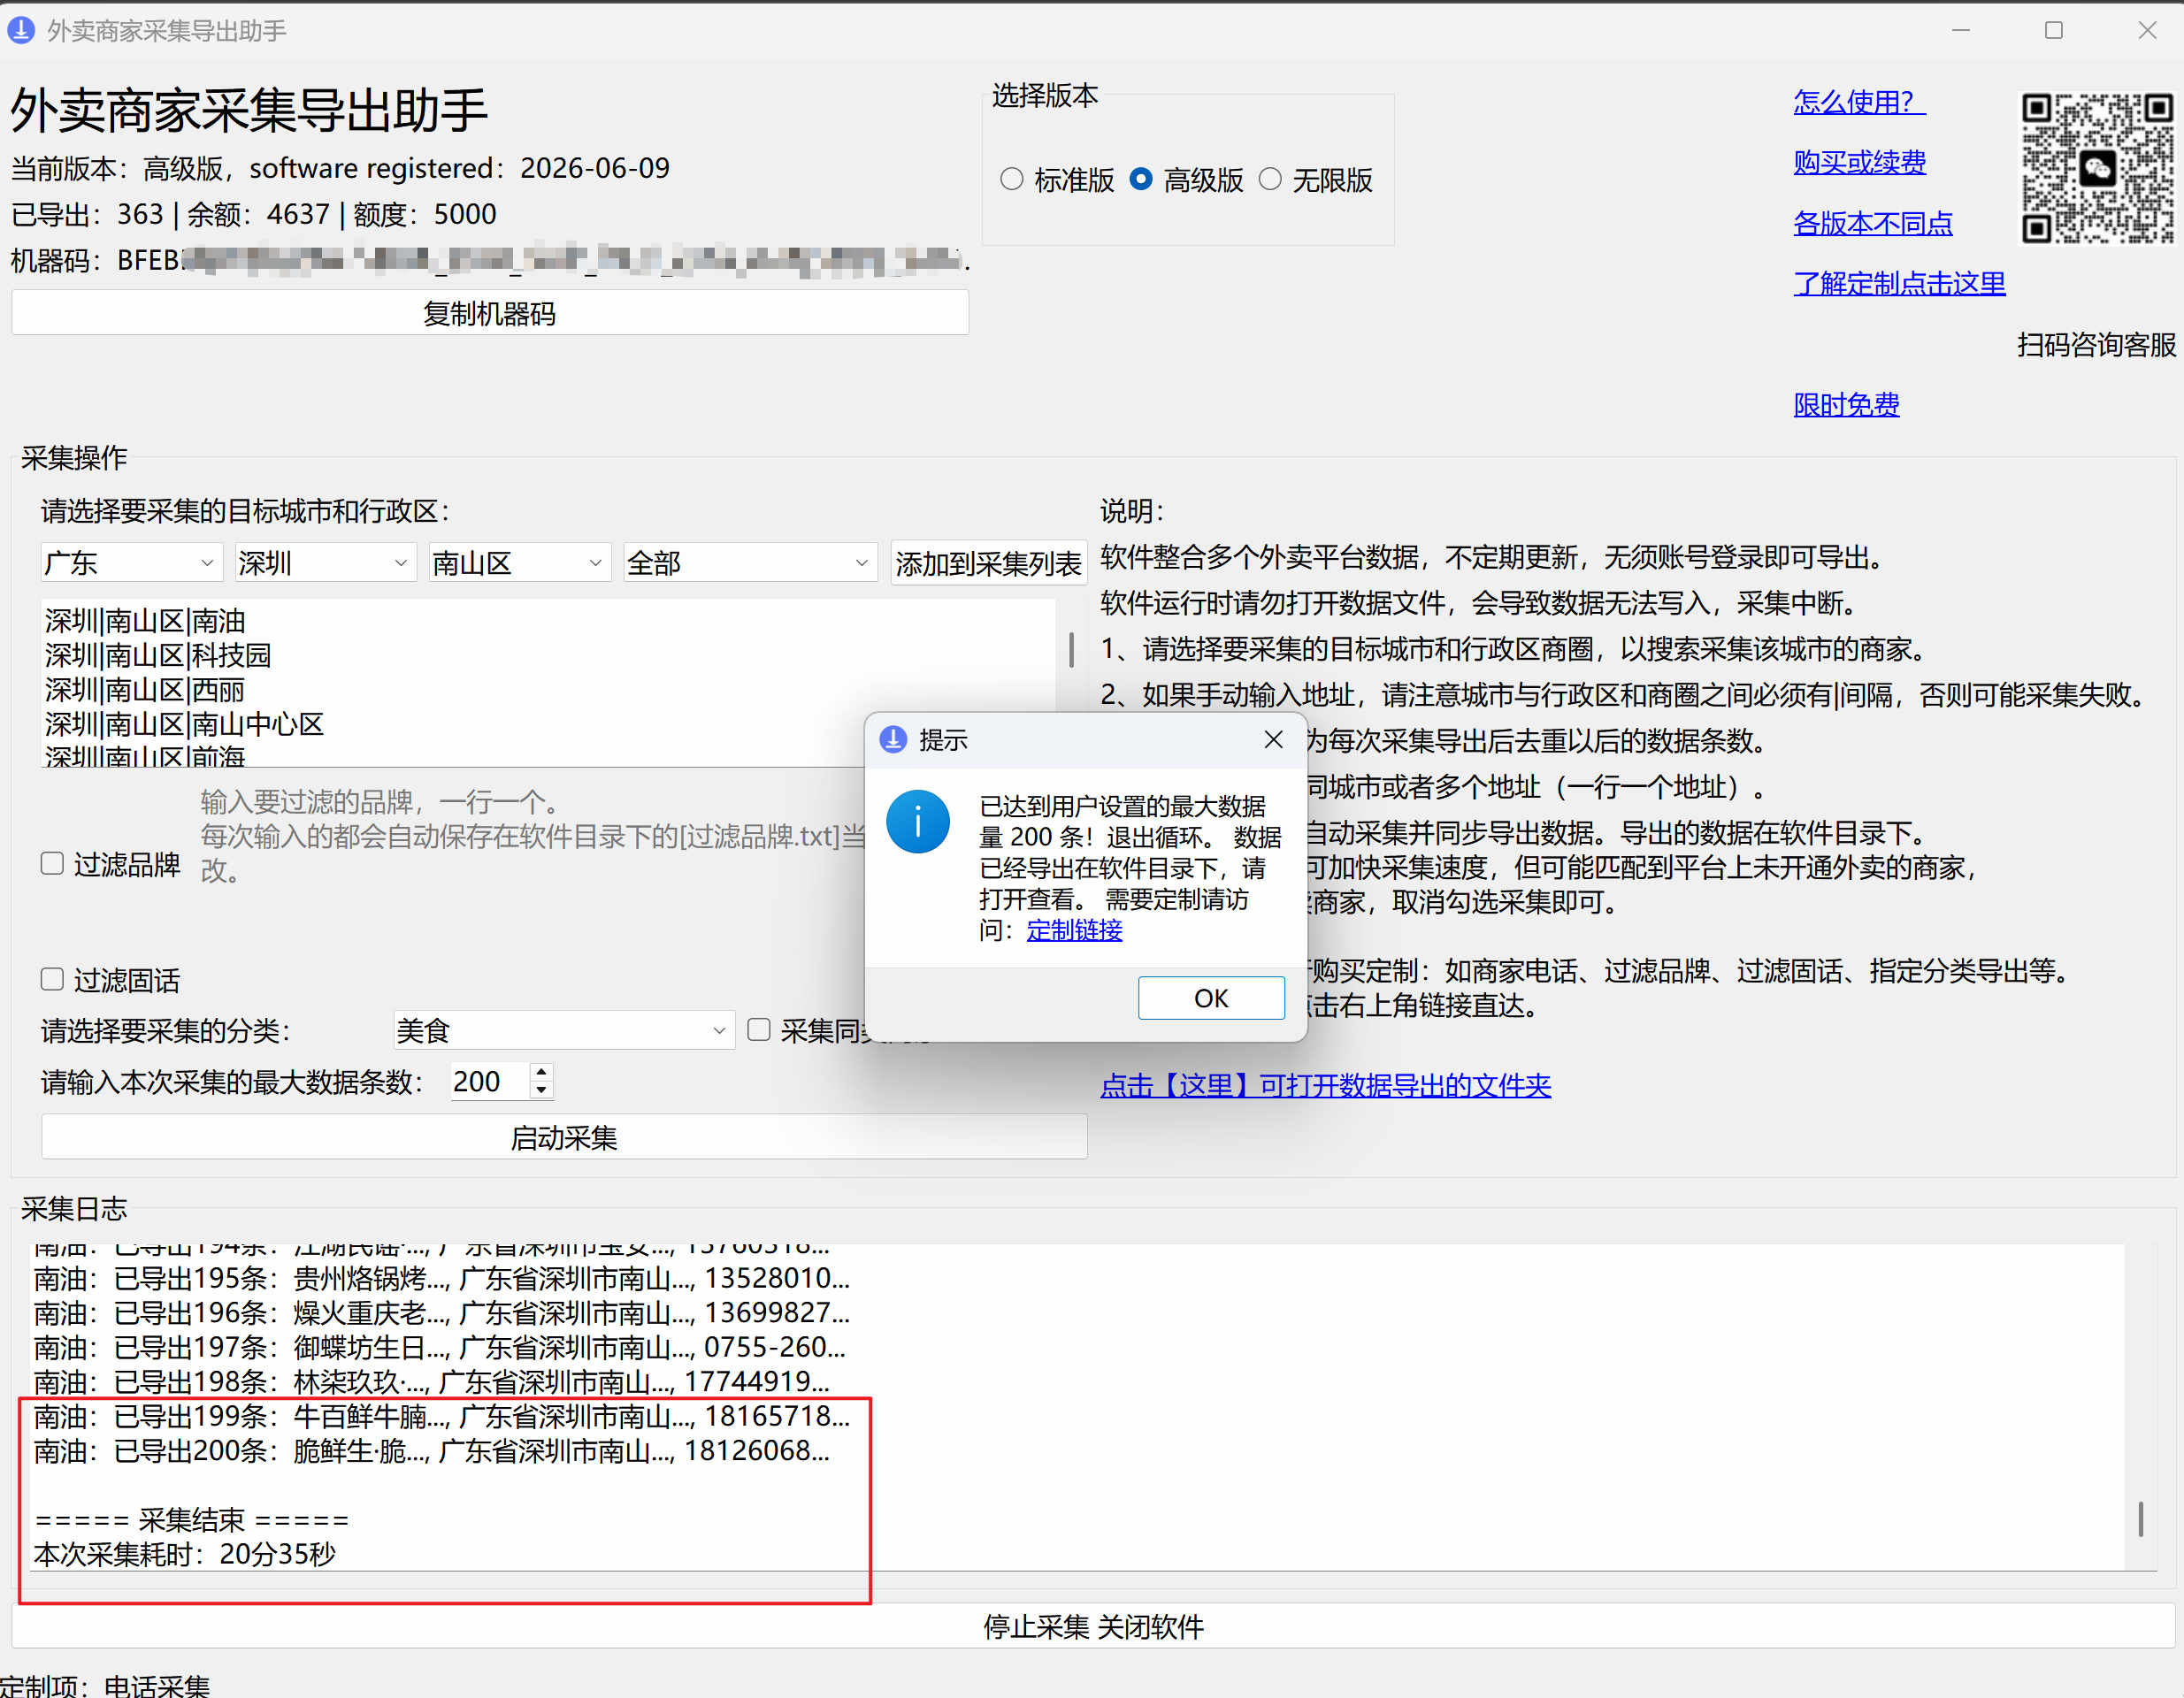This screenshot has height=1698, width=2184.
Task: Enable the 过滤品牌 checkbox
Action: point(52,863)
